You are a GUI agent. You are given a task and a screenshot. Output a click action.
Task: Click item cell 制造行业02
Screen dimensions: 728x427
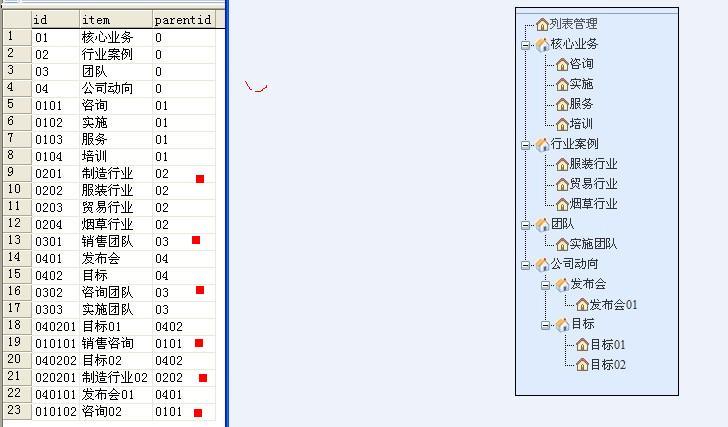point(116,377)
